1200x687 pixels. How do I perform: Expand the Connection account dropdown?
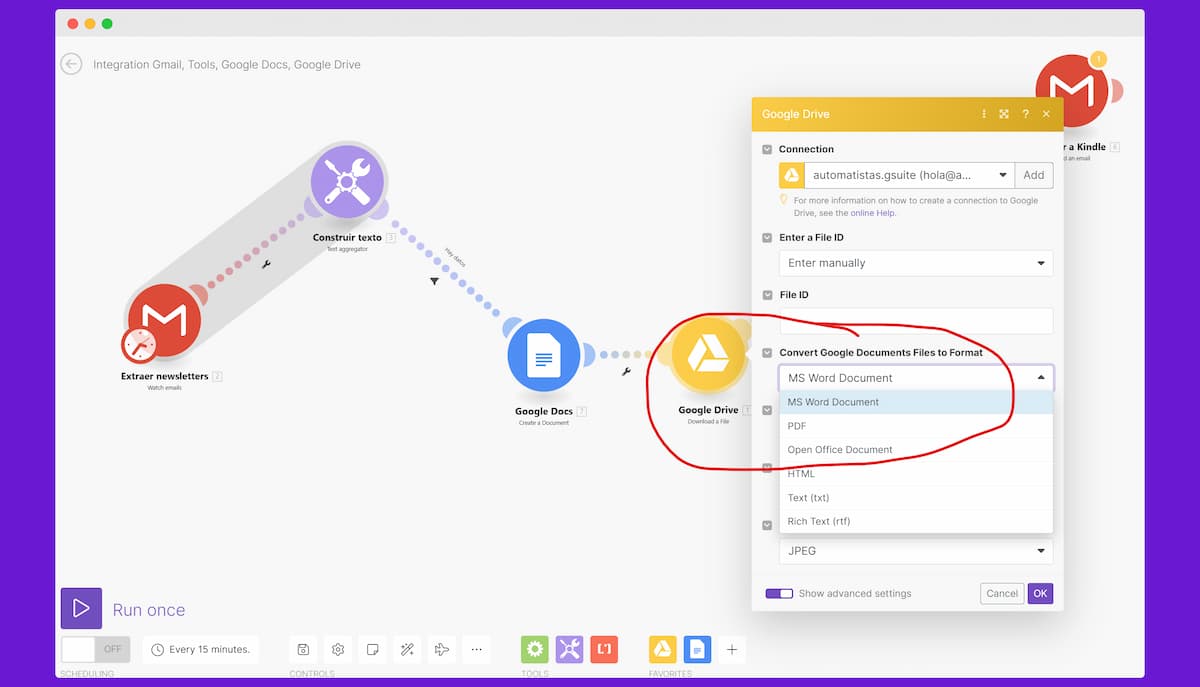point(1003,175)
